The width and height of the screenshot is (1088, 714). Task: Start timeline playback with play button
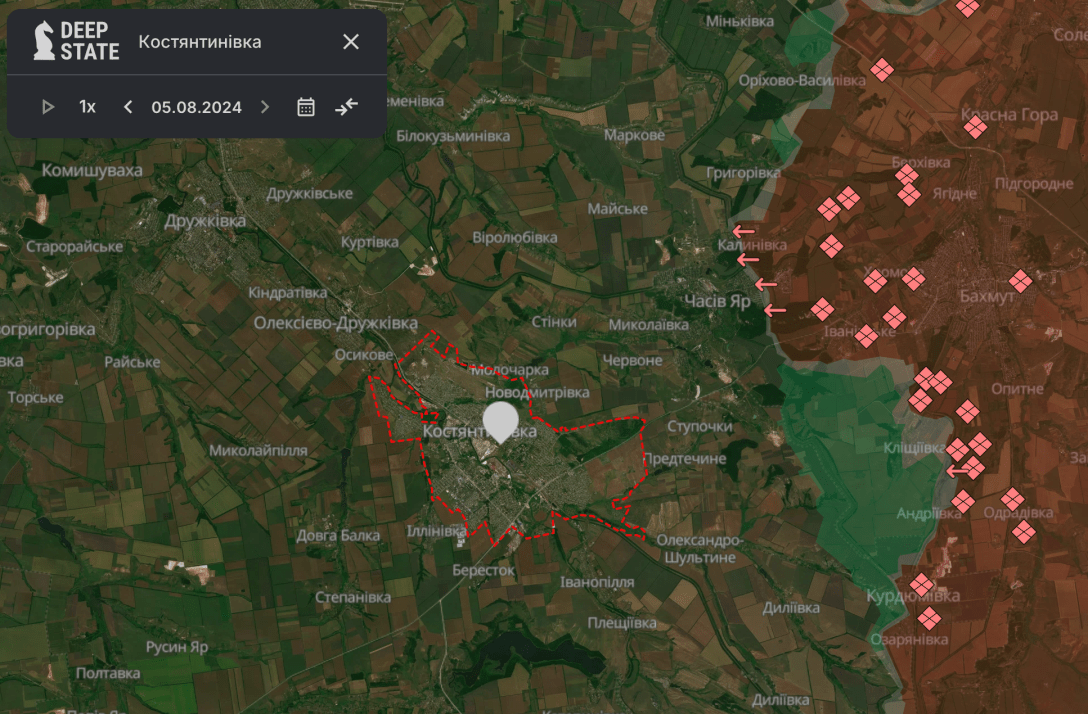click(x=48, y=107)
